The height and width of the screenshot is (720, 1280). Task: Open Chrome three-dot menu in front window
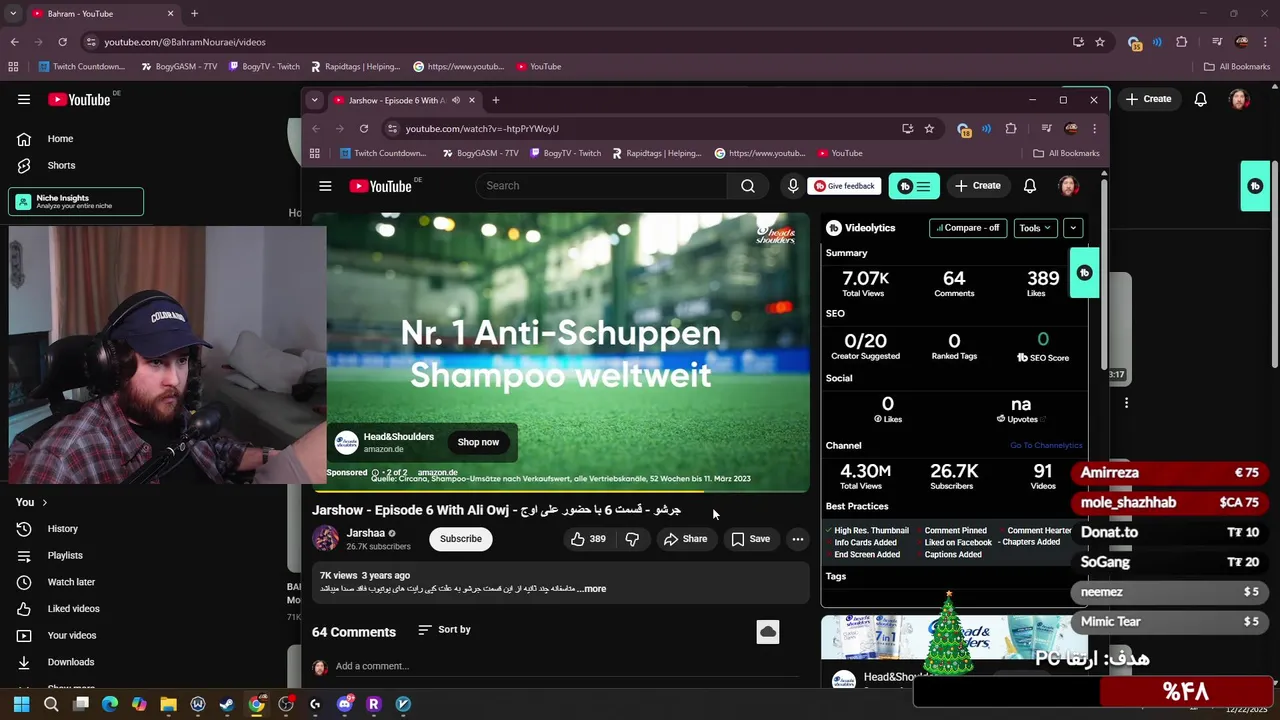(x=1094, y=129)
